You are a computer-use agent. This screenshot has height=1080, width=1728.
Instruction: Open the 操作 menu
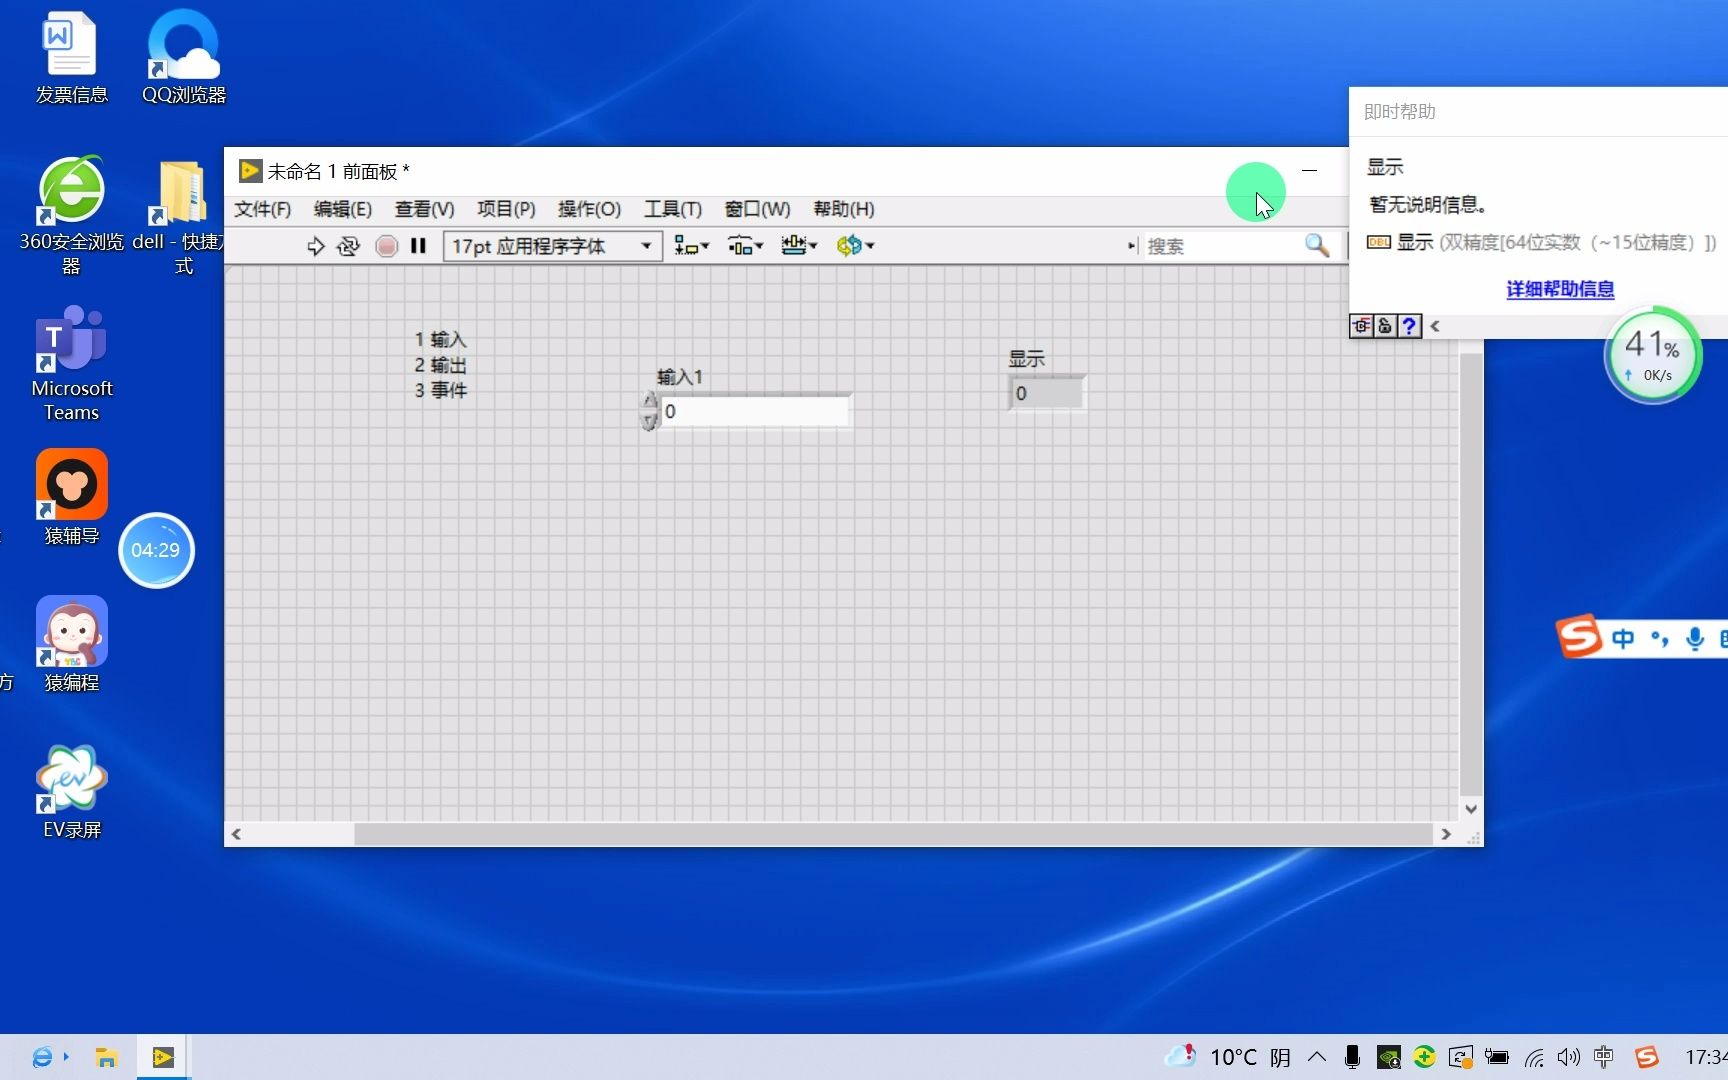coord(589,209)
